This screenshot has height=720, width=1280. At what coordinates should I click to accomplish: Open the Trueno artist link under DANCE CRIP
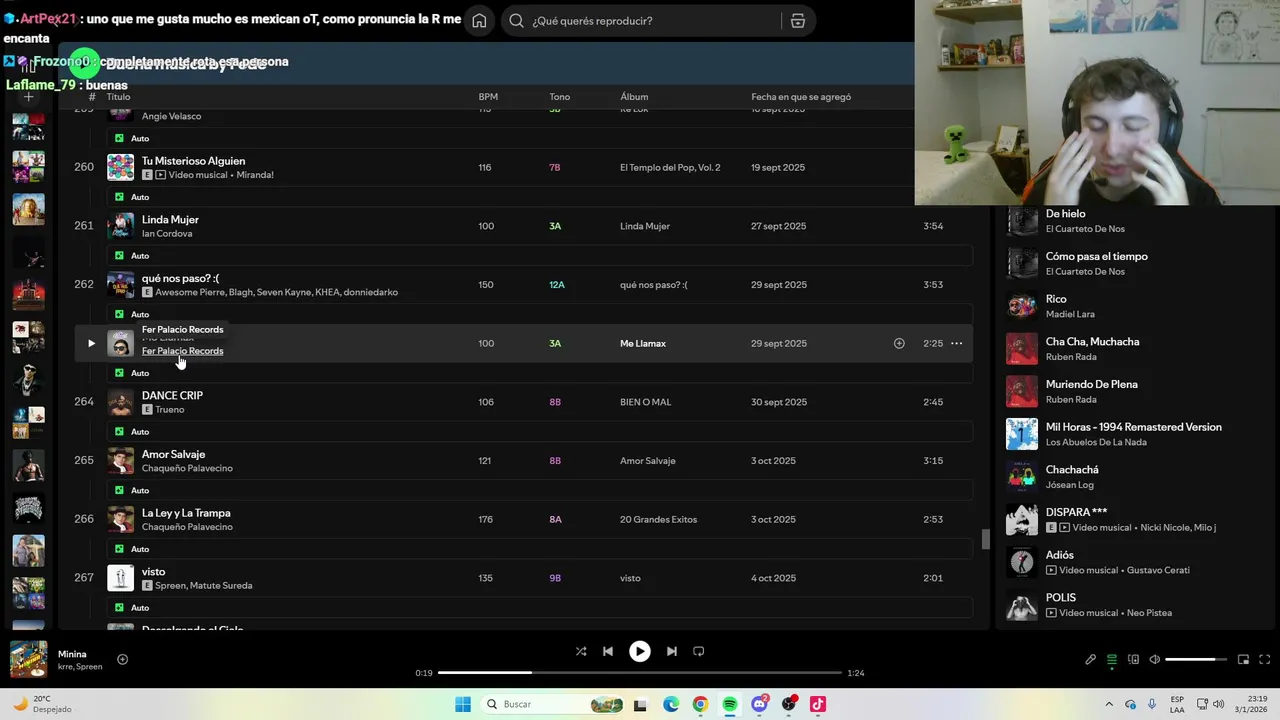click(170, 410)
